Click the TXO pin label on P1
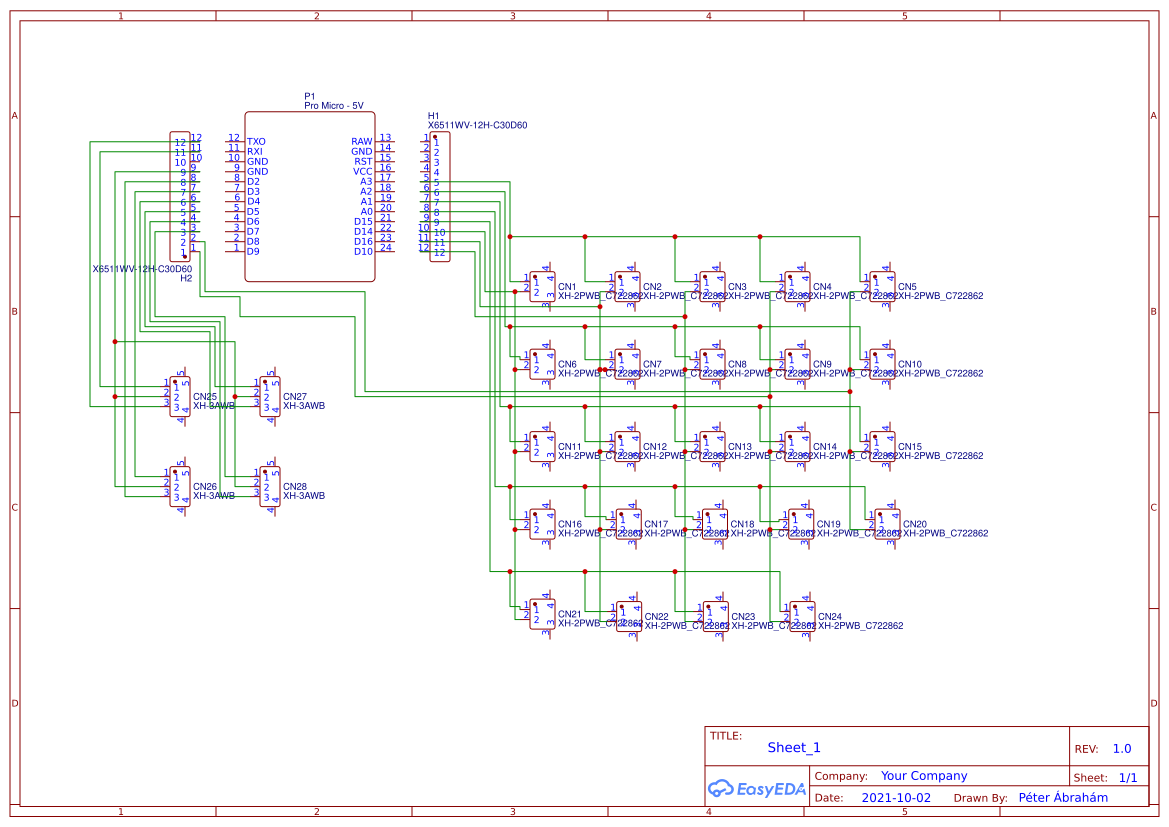The width and height of the screenshot is (1169, 827). tap(255, 141)
